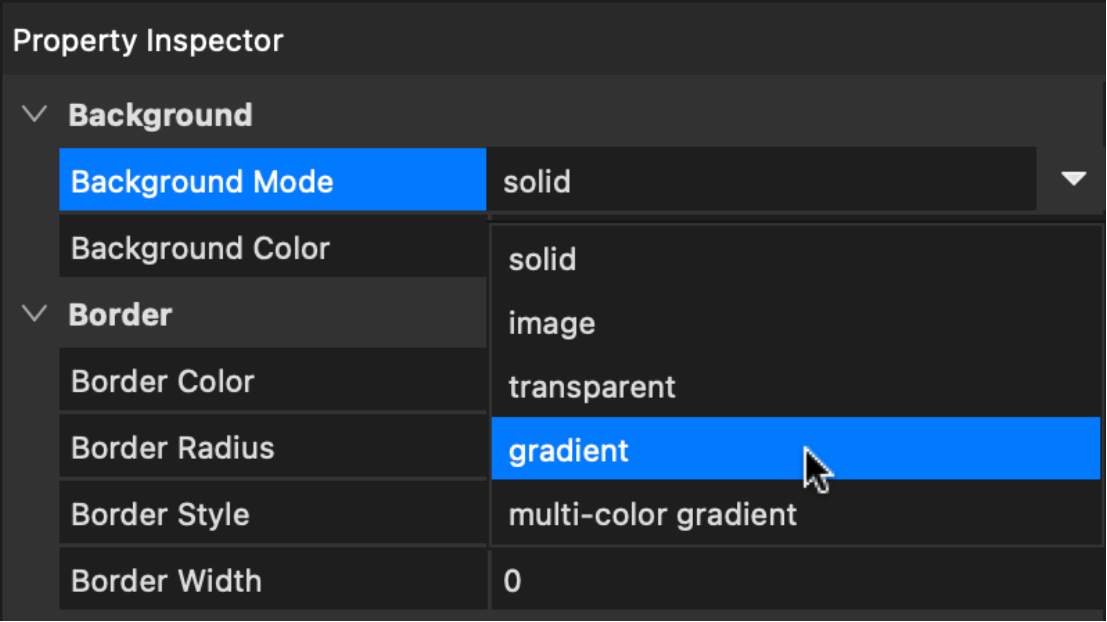Click the Property Inspector panel title
This screenshot has height=622, width=1107.
click(x=148, y=41)
